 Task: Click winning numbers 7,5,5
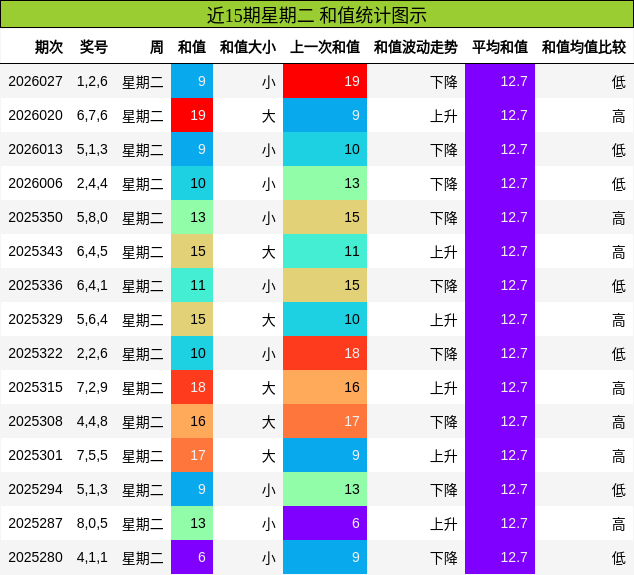click(x=92, y=455)
